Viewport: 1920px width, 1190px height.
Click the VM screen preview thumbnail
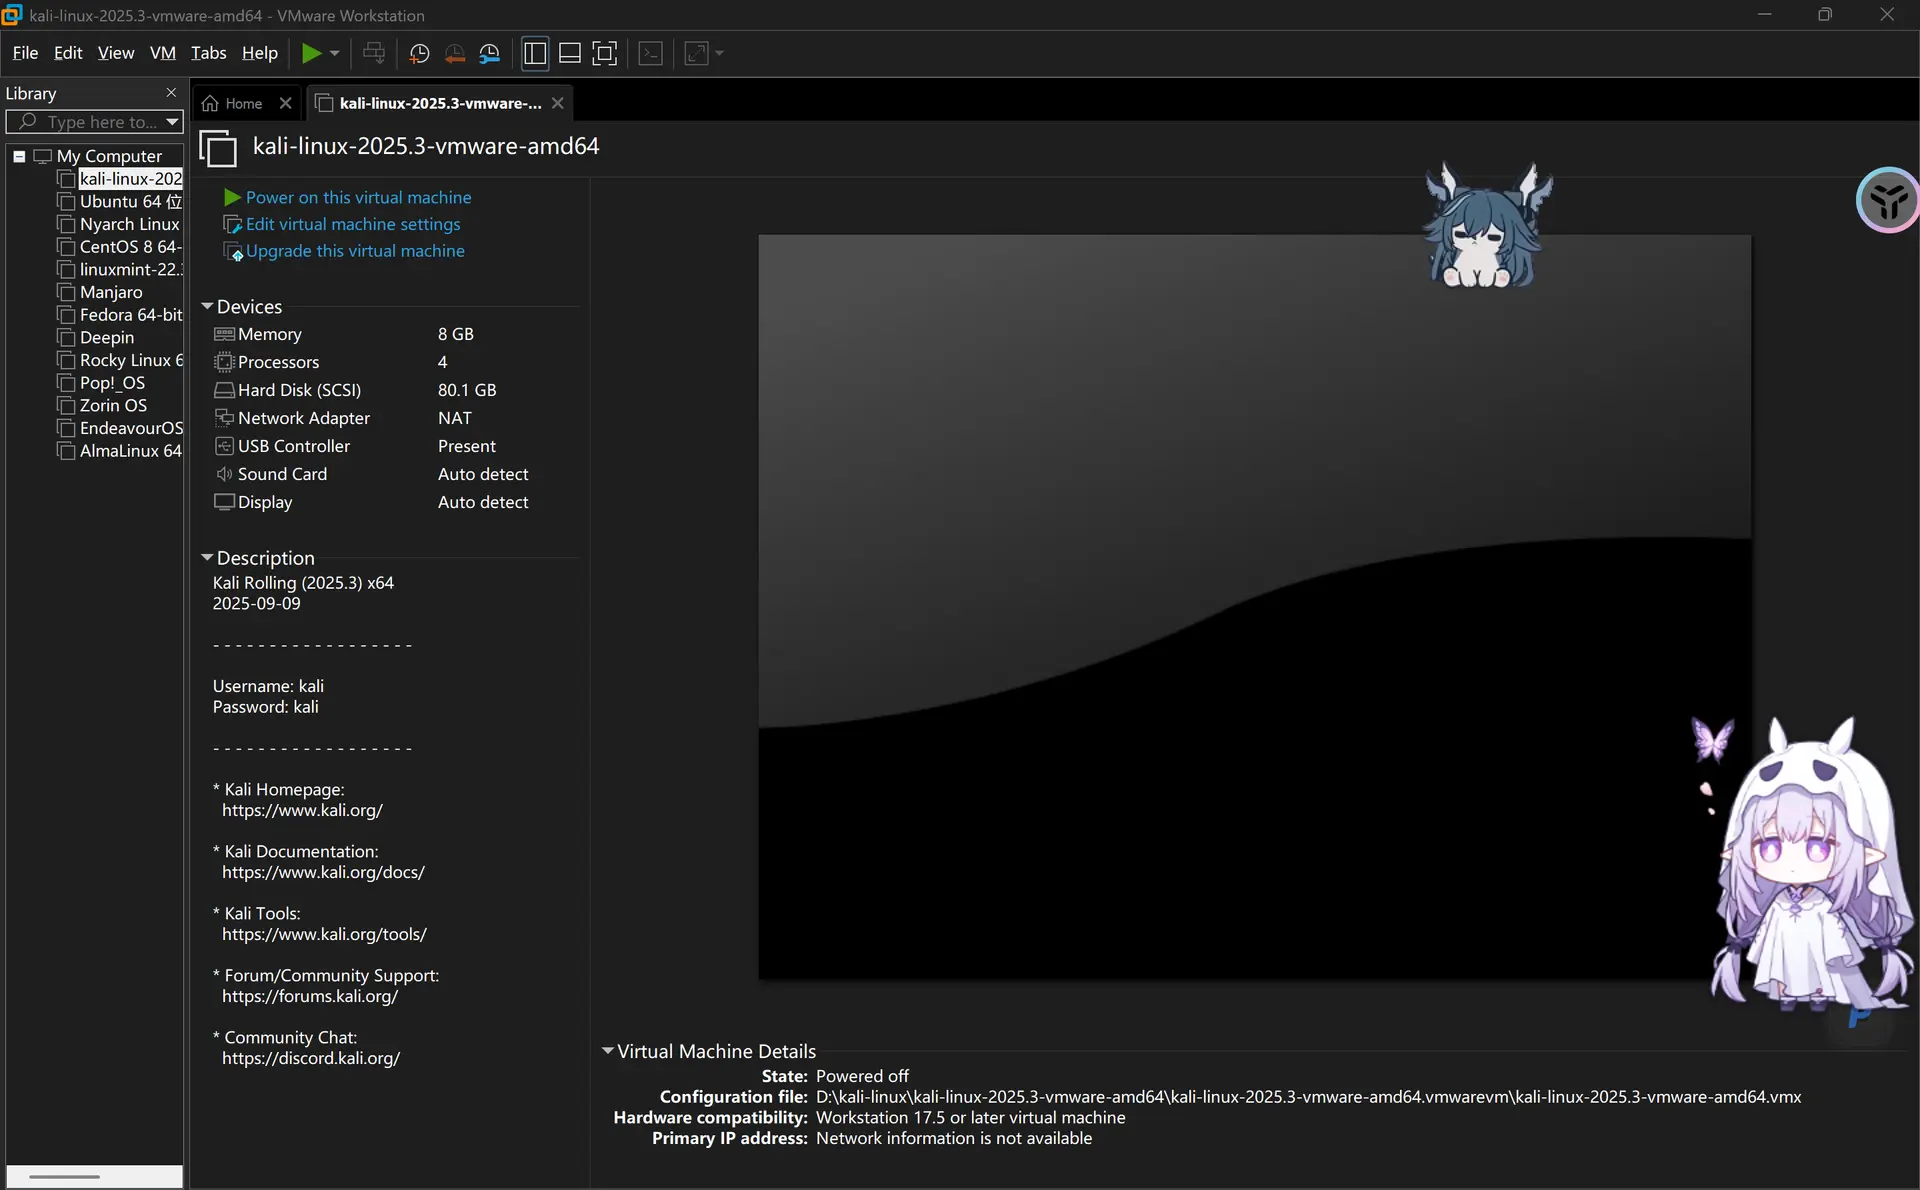point(1254,607)
